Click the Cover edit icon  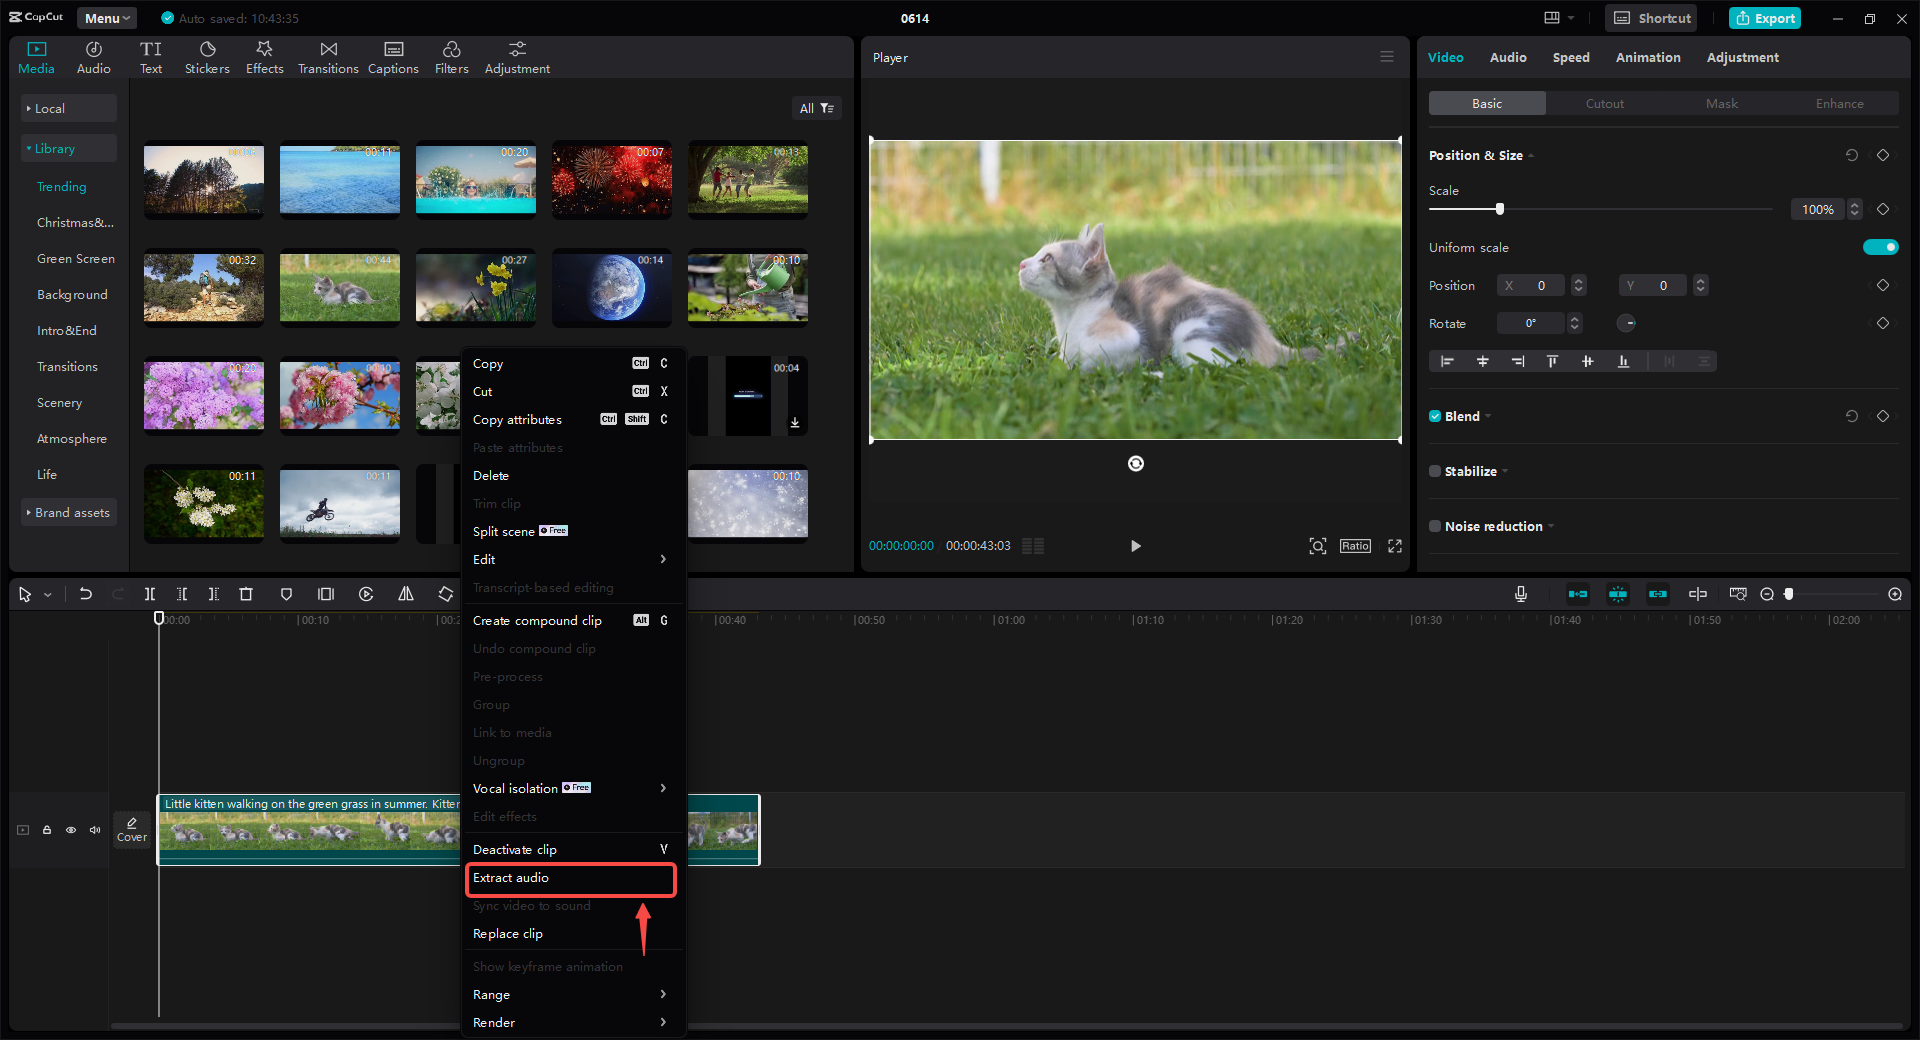point(132,829)
